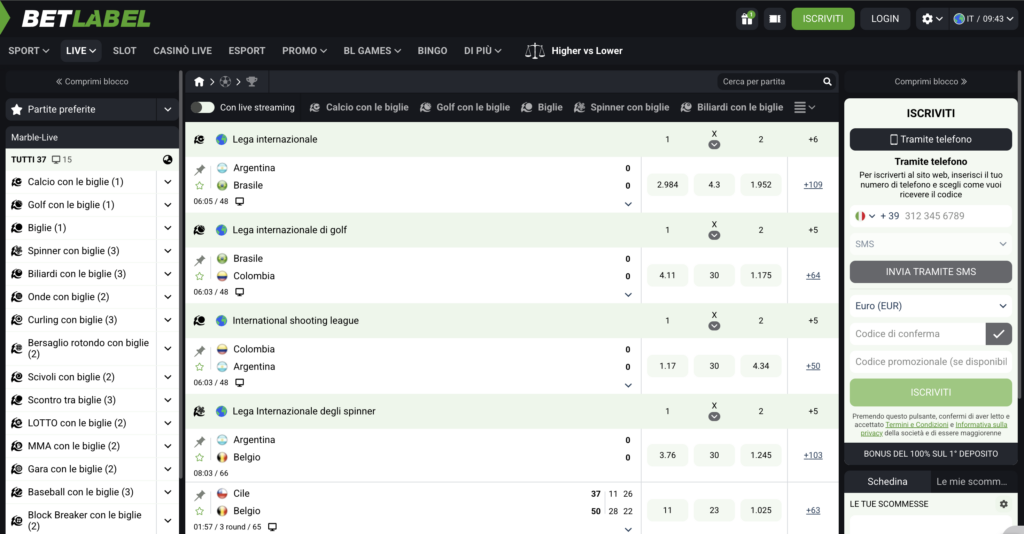The height and width of the screenshot is (534, 1024).
Task: Open live stream icon for Cile vs Belgio
Action: pyautogui.click(x=272, y=527)
